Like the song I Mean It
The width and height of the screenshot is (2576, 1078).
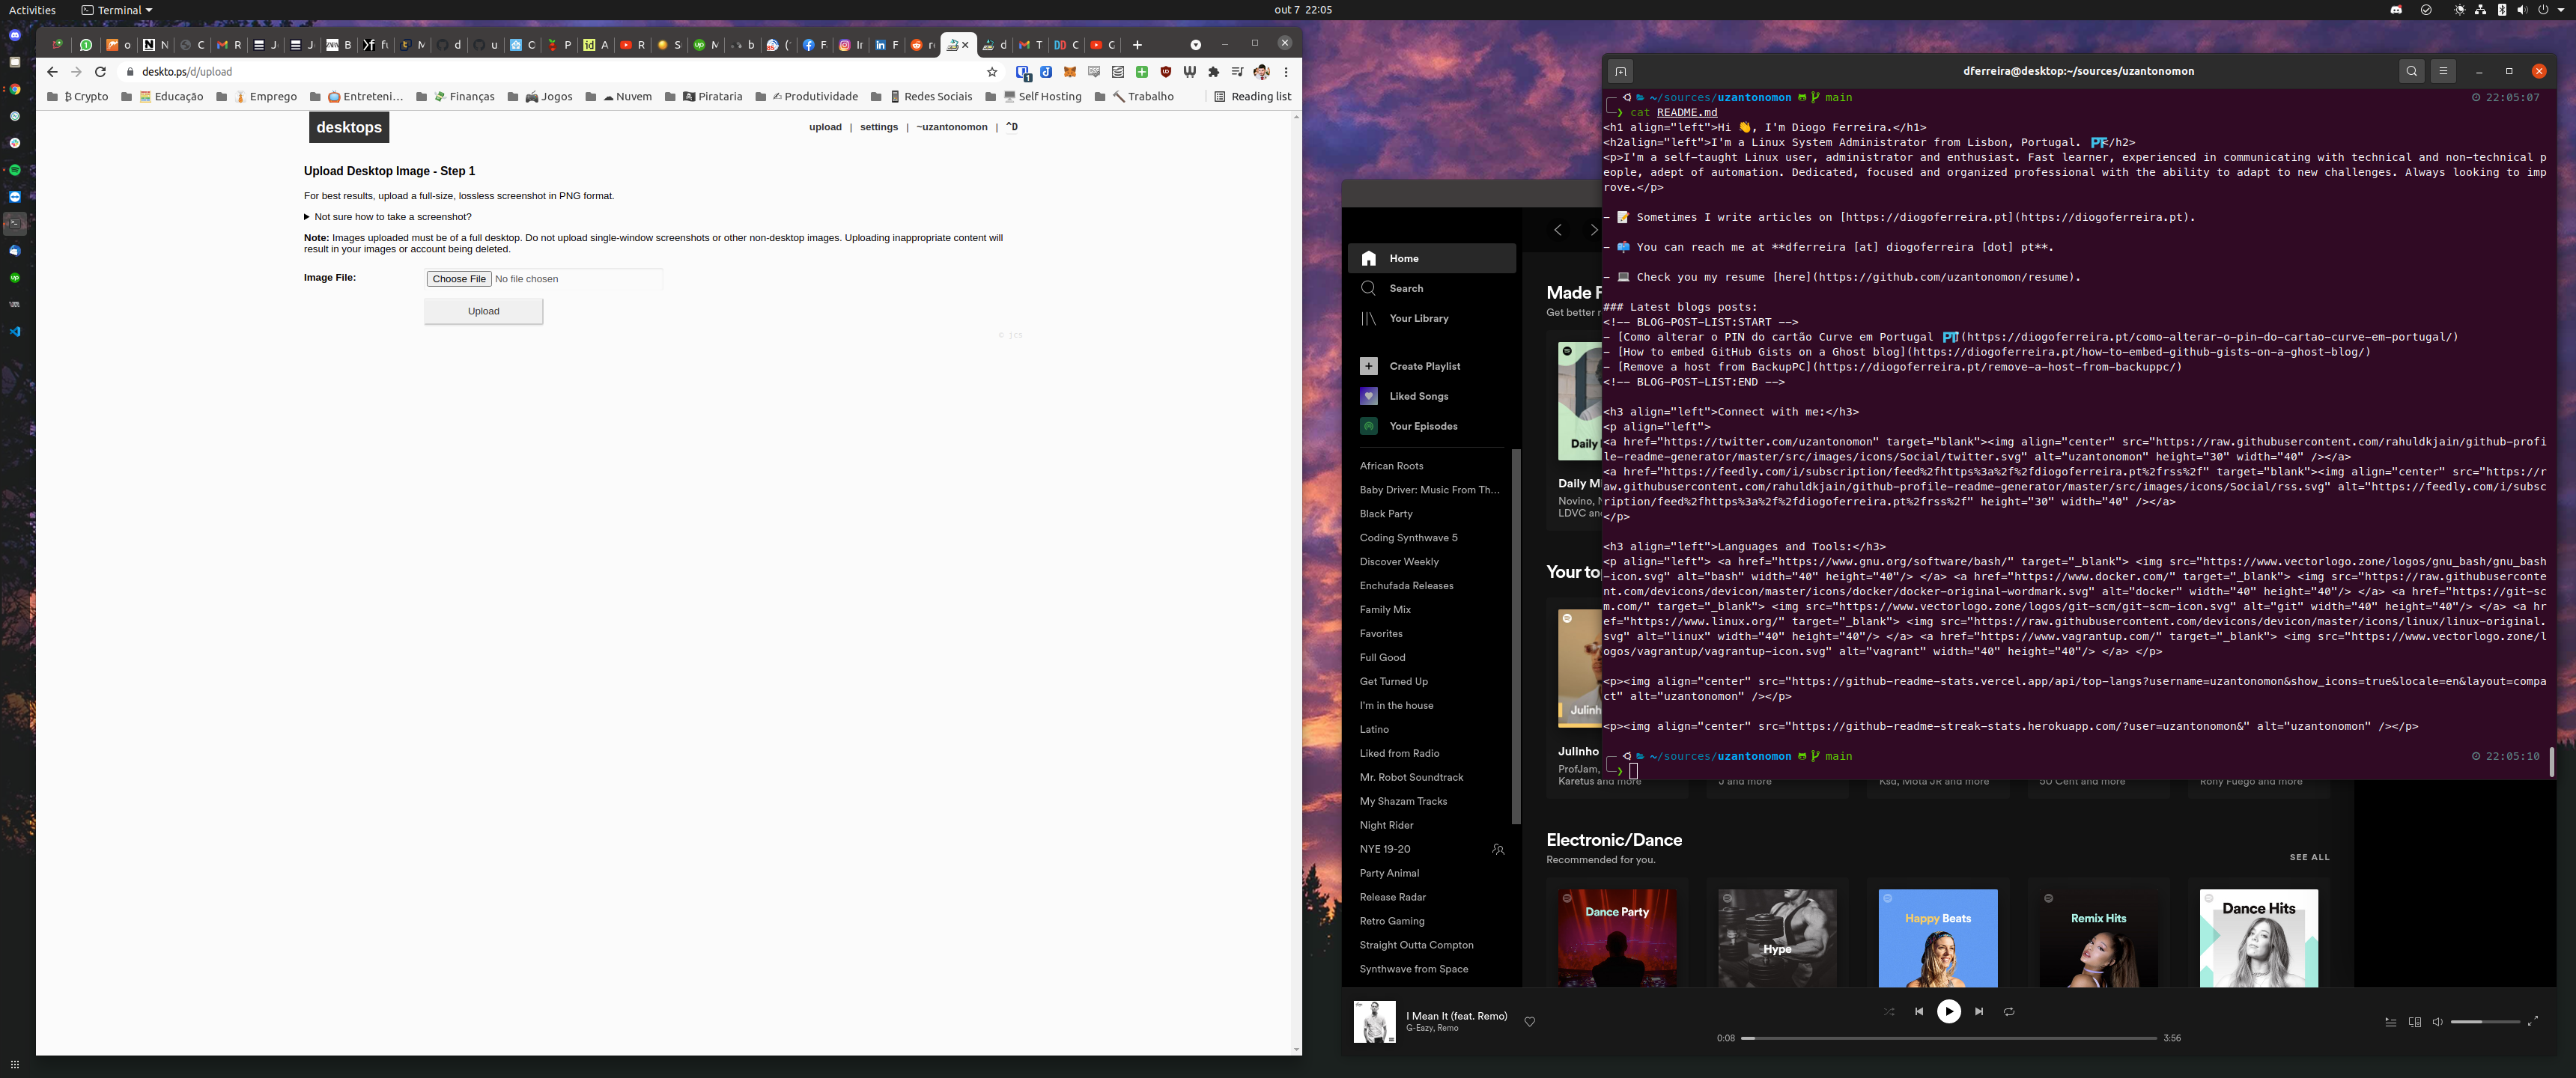1529,1021
